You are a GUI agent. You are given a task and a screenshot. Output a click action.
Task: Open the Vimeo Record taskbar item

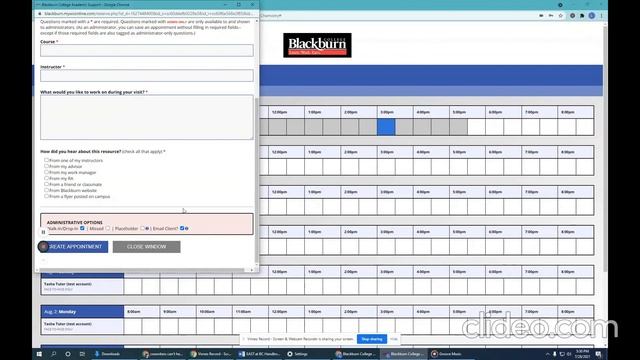211,354
